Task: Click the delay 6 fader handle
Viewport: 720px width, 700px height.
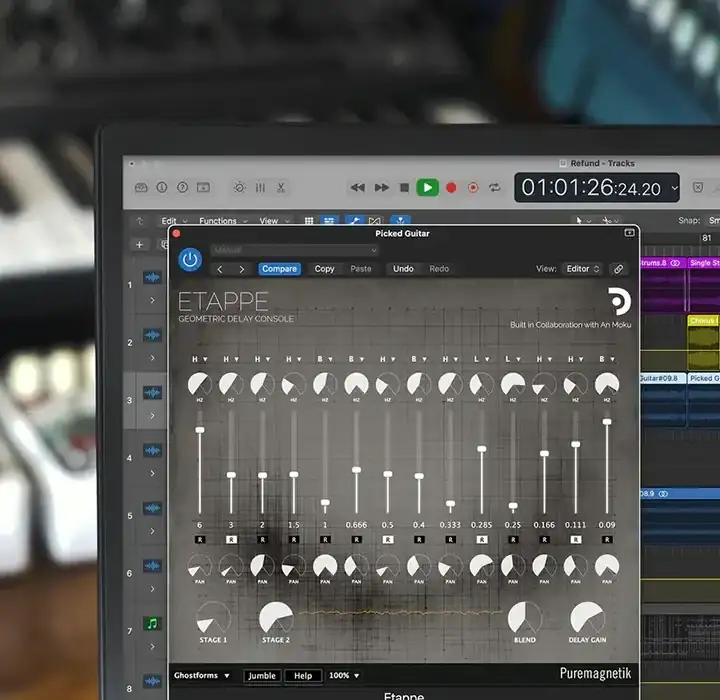Action: point(200,430)
